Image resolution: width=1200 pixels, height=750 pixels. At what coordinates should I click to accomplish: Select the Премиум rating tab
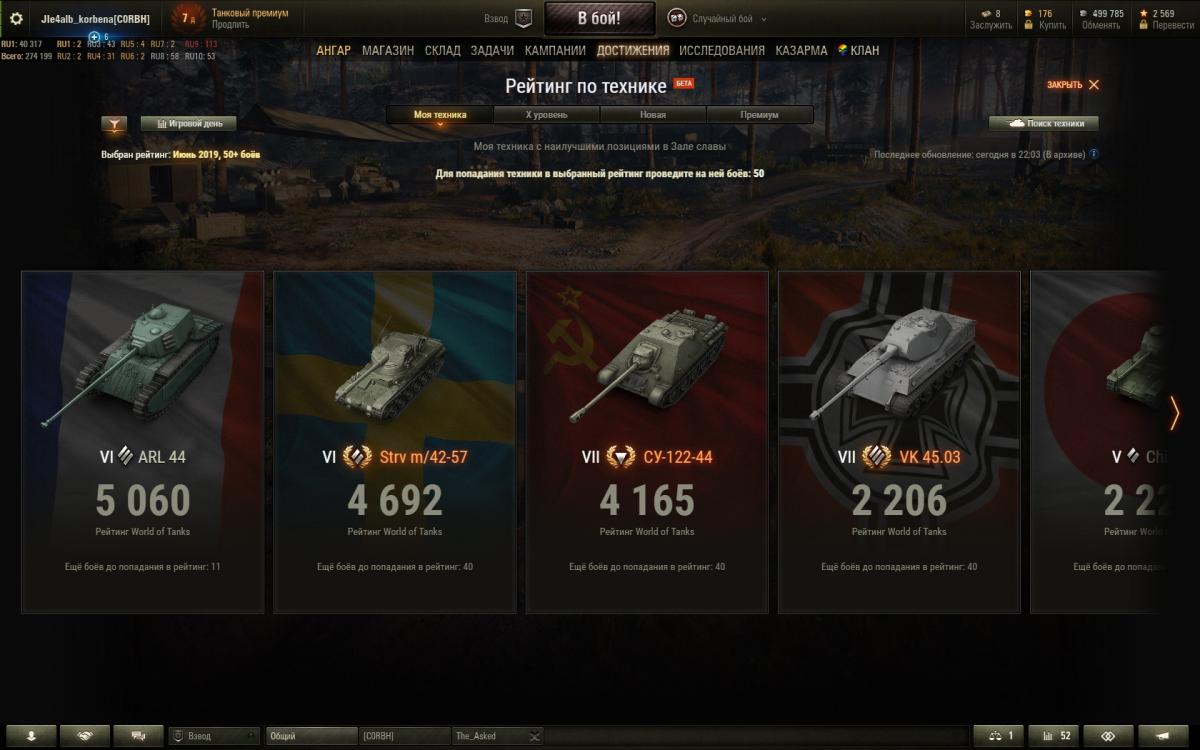[x=760, y=115]
